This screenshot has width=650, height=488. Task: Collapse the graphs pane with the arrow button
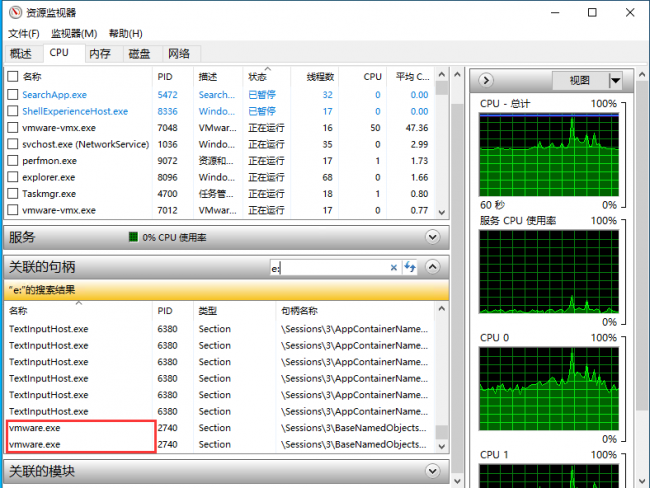click(486, 80)
